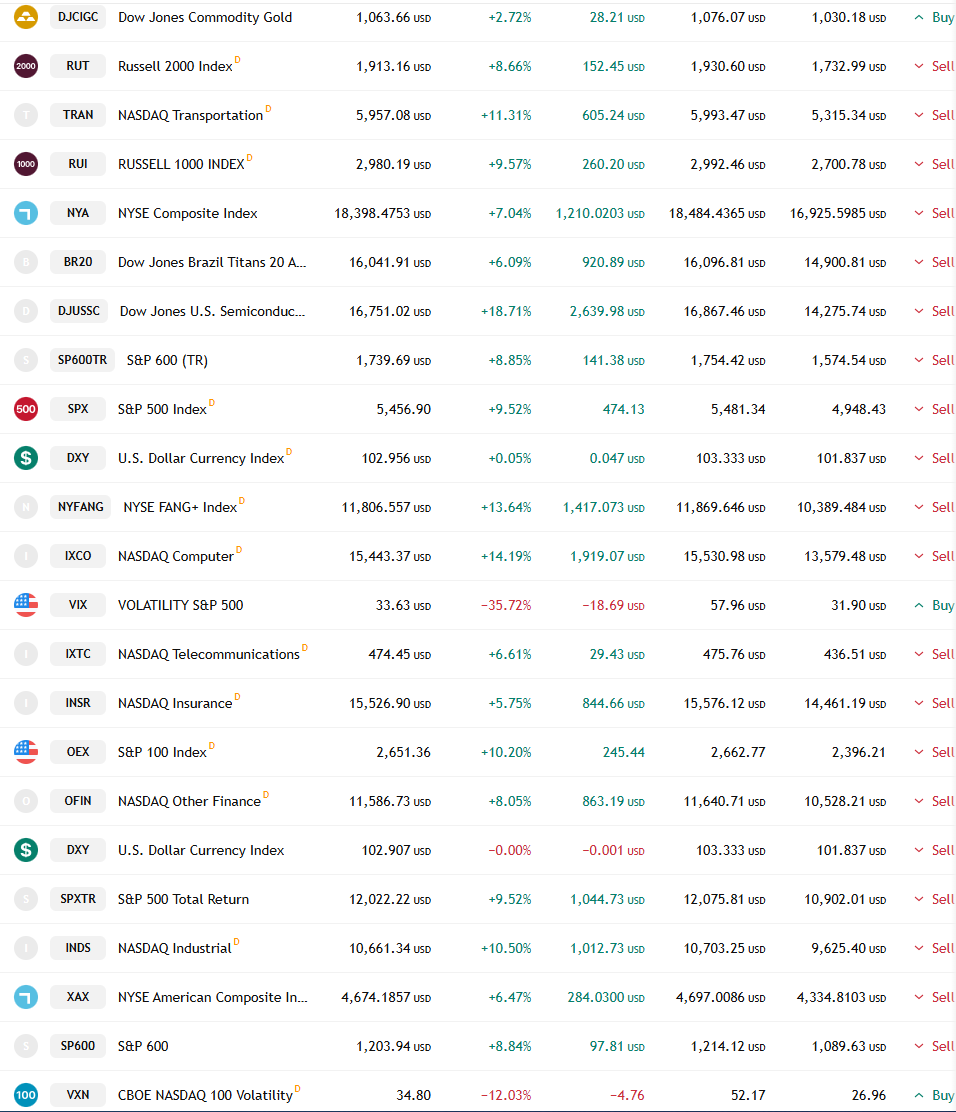Screen dimensions: 956x1112
Task: Open NASDAQ Telecommunications name link
Action: (209, 653)
